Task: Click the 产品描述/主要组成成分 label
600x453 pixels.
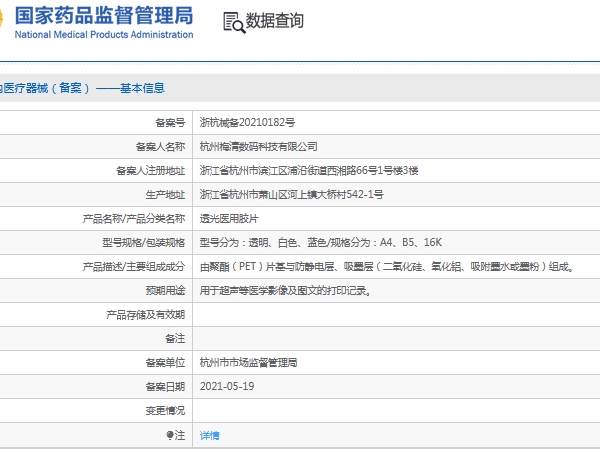Action: click(x=134, y=266)
